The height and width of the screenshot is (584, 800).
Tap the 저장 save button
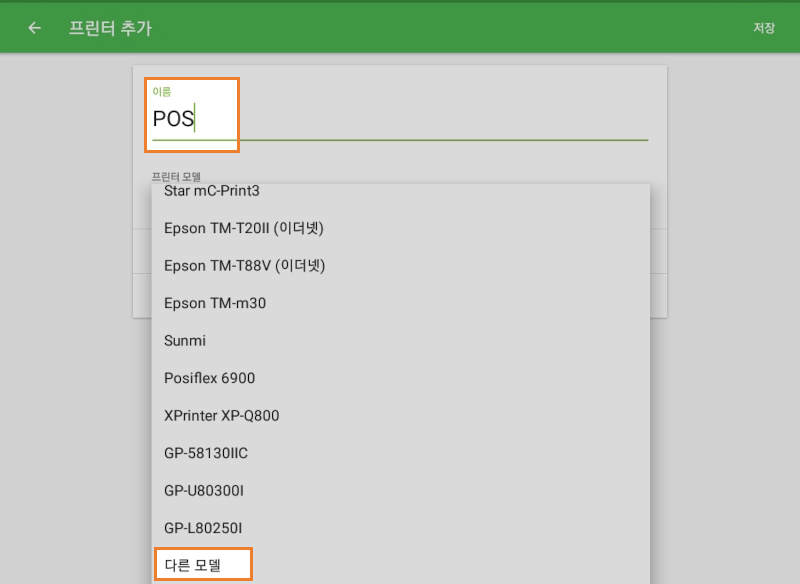(764, 28)
